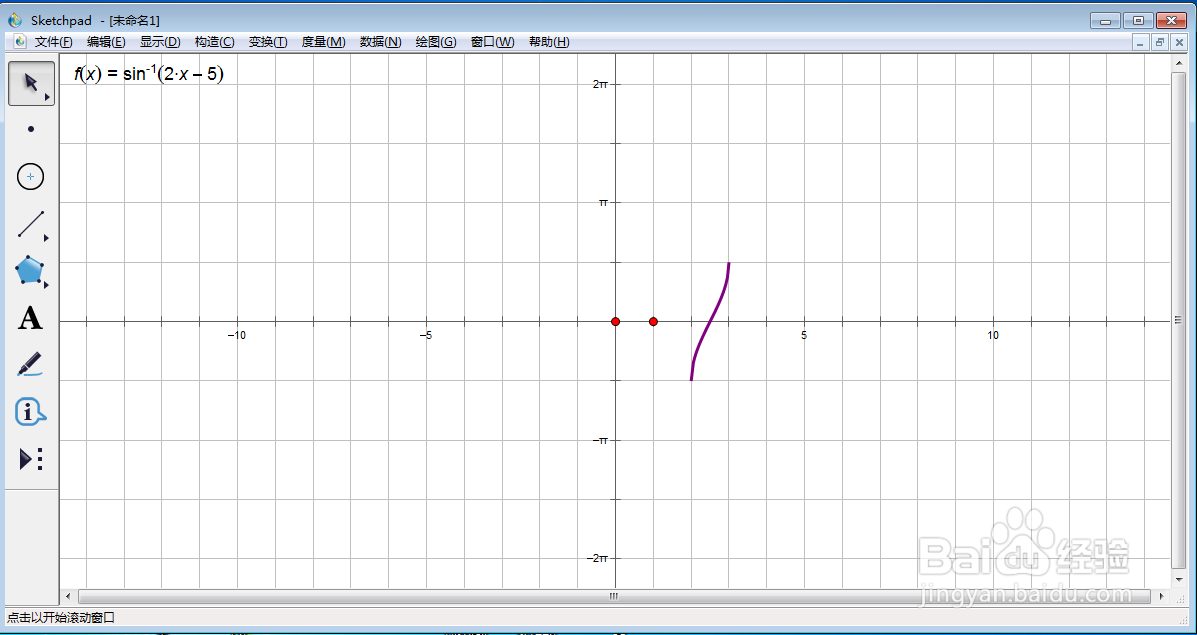The image size is (1197, 635).
Task: Click vertical scrollbar up arrow
Action: pos(1177,62)
